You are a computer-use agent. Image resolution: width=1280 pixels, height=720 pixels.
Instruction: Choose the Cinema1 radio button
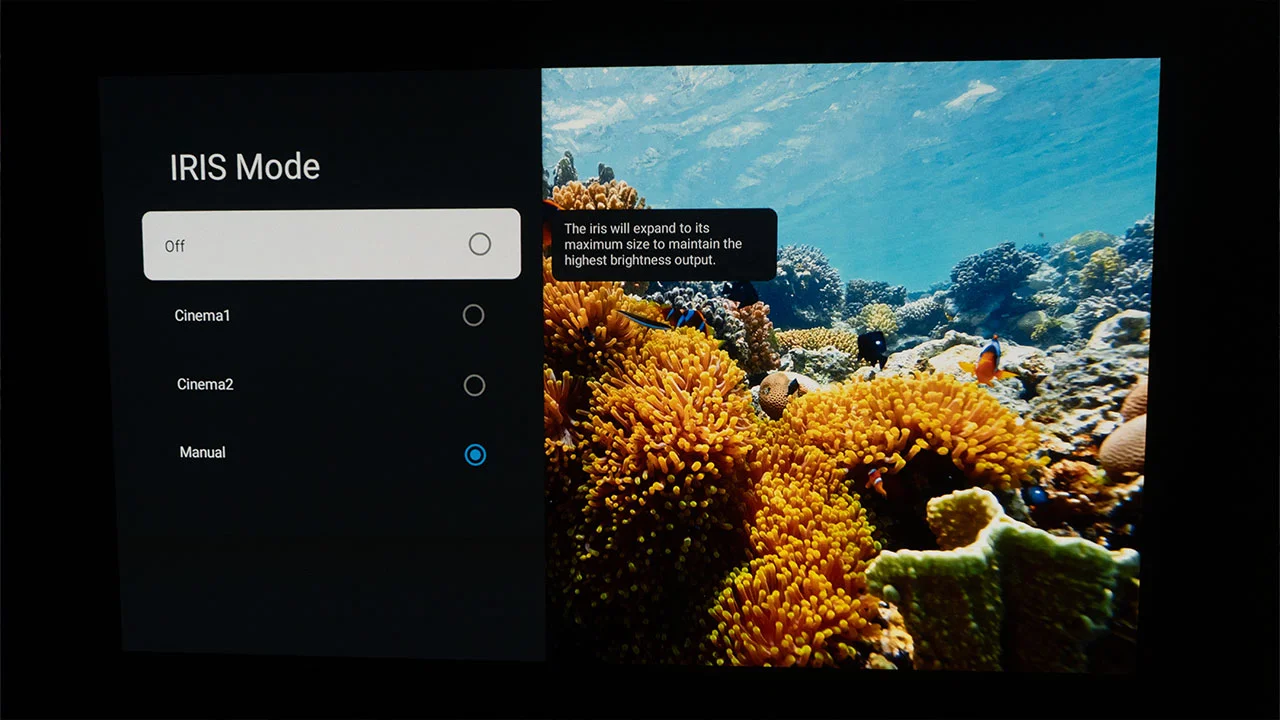474,316
